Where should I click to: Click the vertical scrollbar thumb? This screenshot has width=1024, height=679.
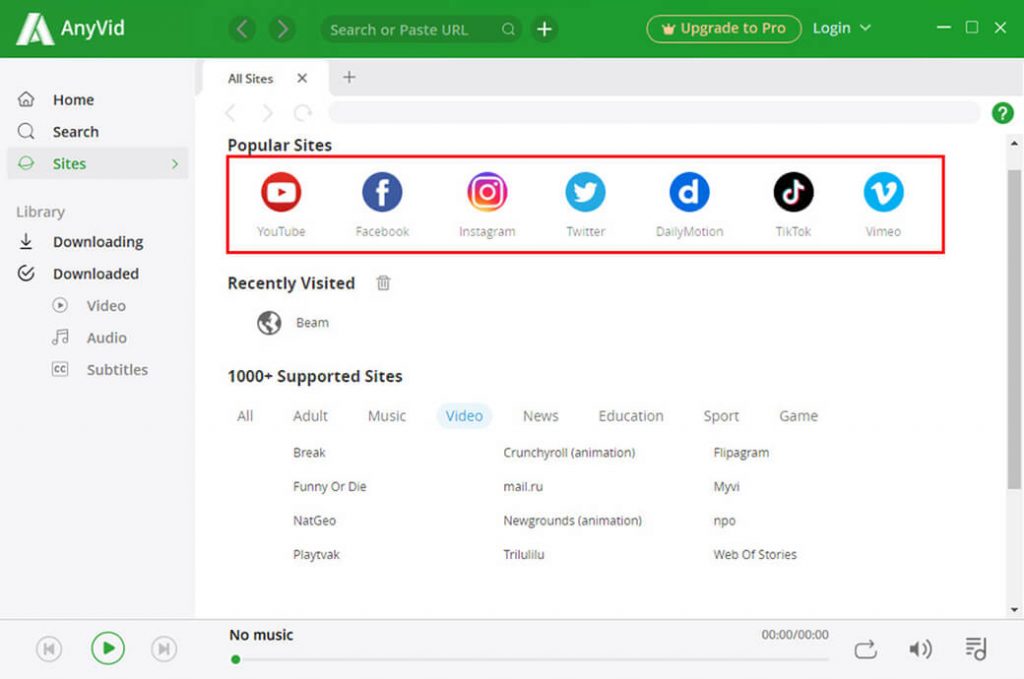point(1014,329)
